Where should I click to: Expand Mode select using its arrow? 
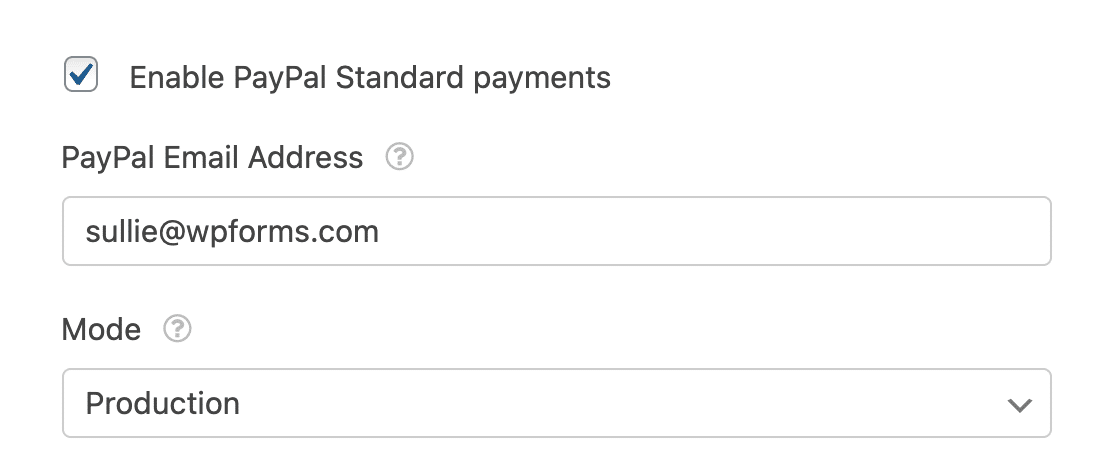tap(1019, 404)
